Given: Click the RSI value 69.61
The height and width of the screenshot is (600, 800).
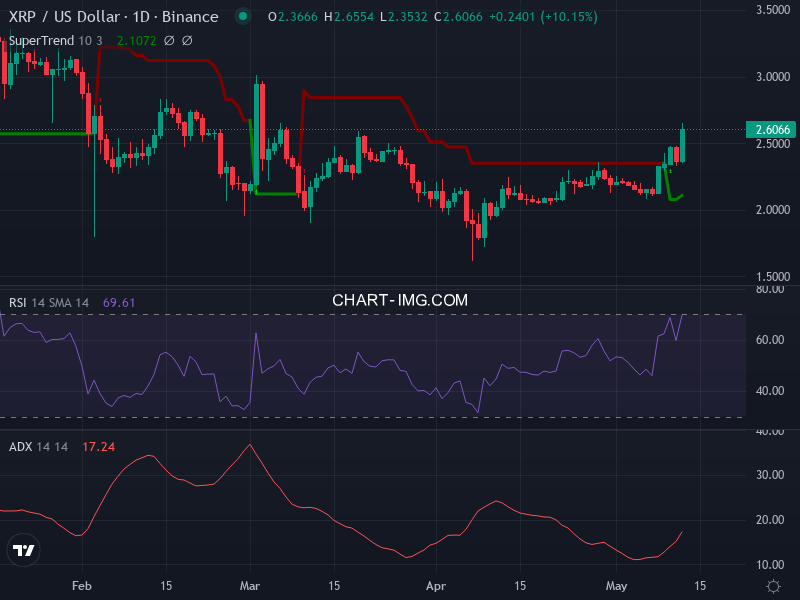Looking at the screenshot, I should (119, 303).
